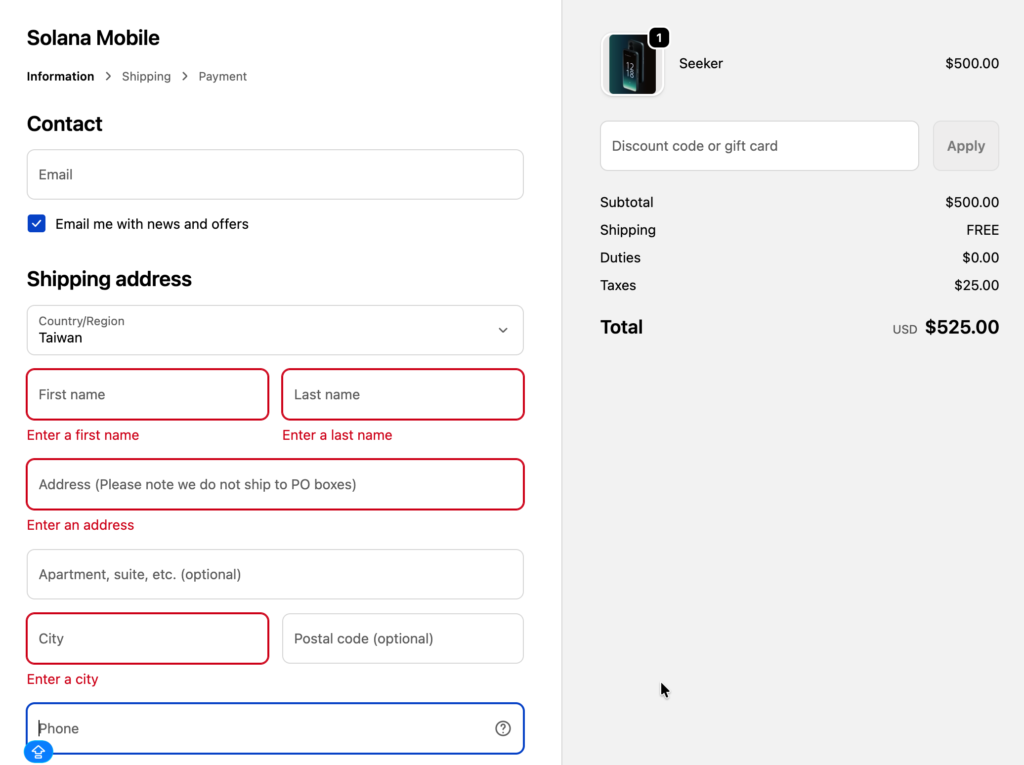This screenshot has width=1024, height=765.
Task: Go to Information breadcrumb step
Action: click(60, 76)
